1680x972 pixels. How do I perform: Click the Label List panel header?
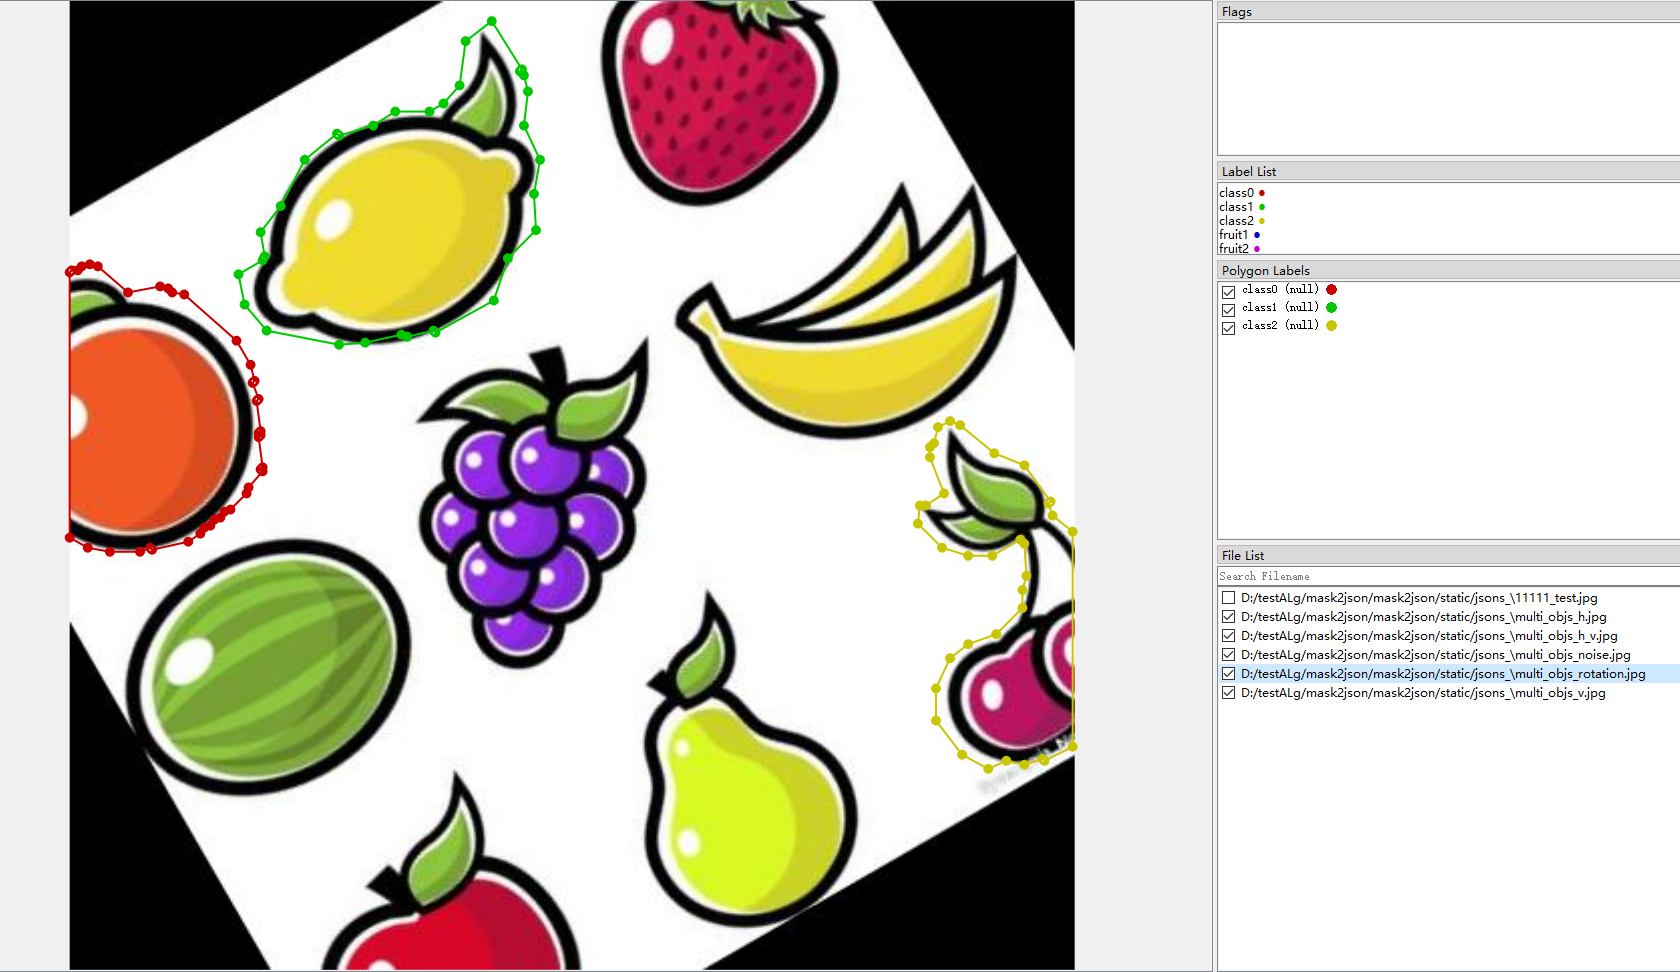tap(1448, 172)
